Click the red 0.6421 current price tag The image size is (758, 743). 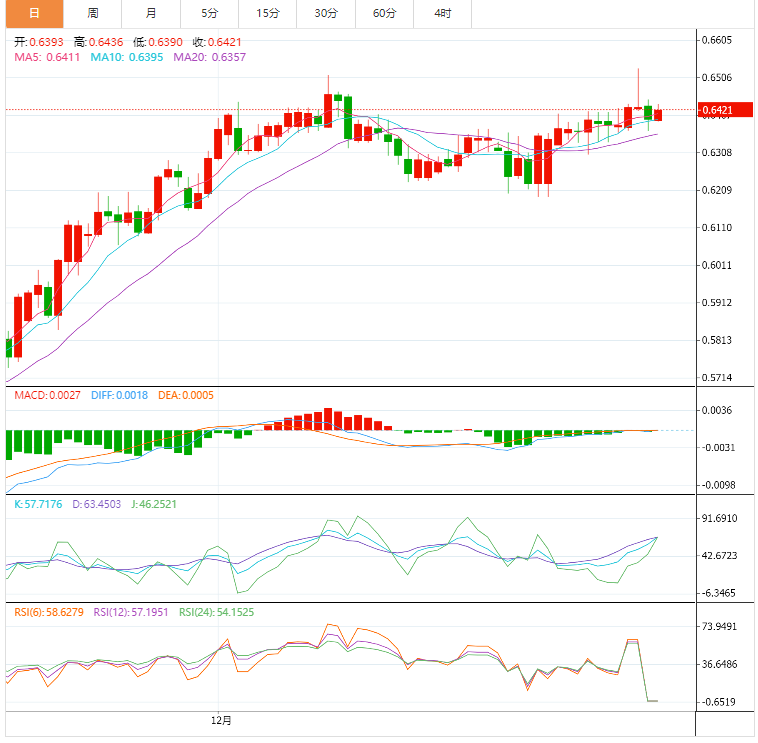pos(717,109)
